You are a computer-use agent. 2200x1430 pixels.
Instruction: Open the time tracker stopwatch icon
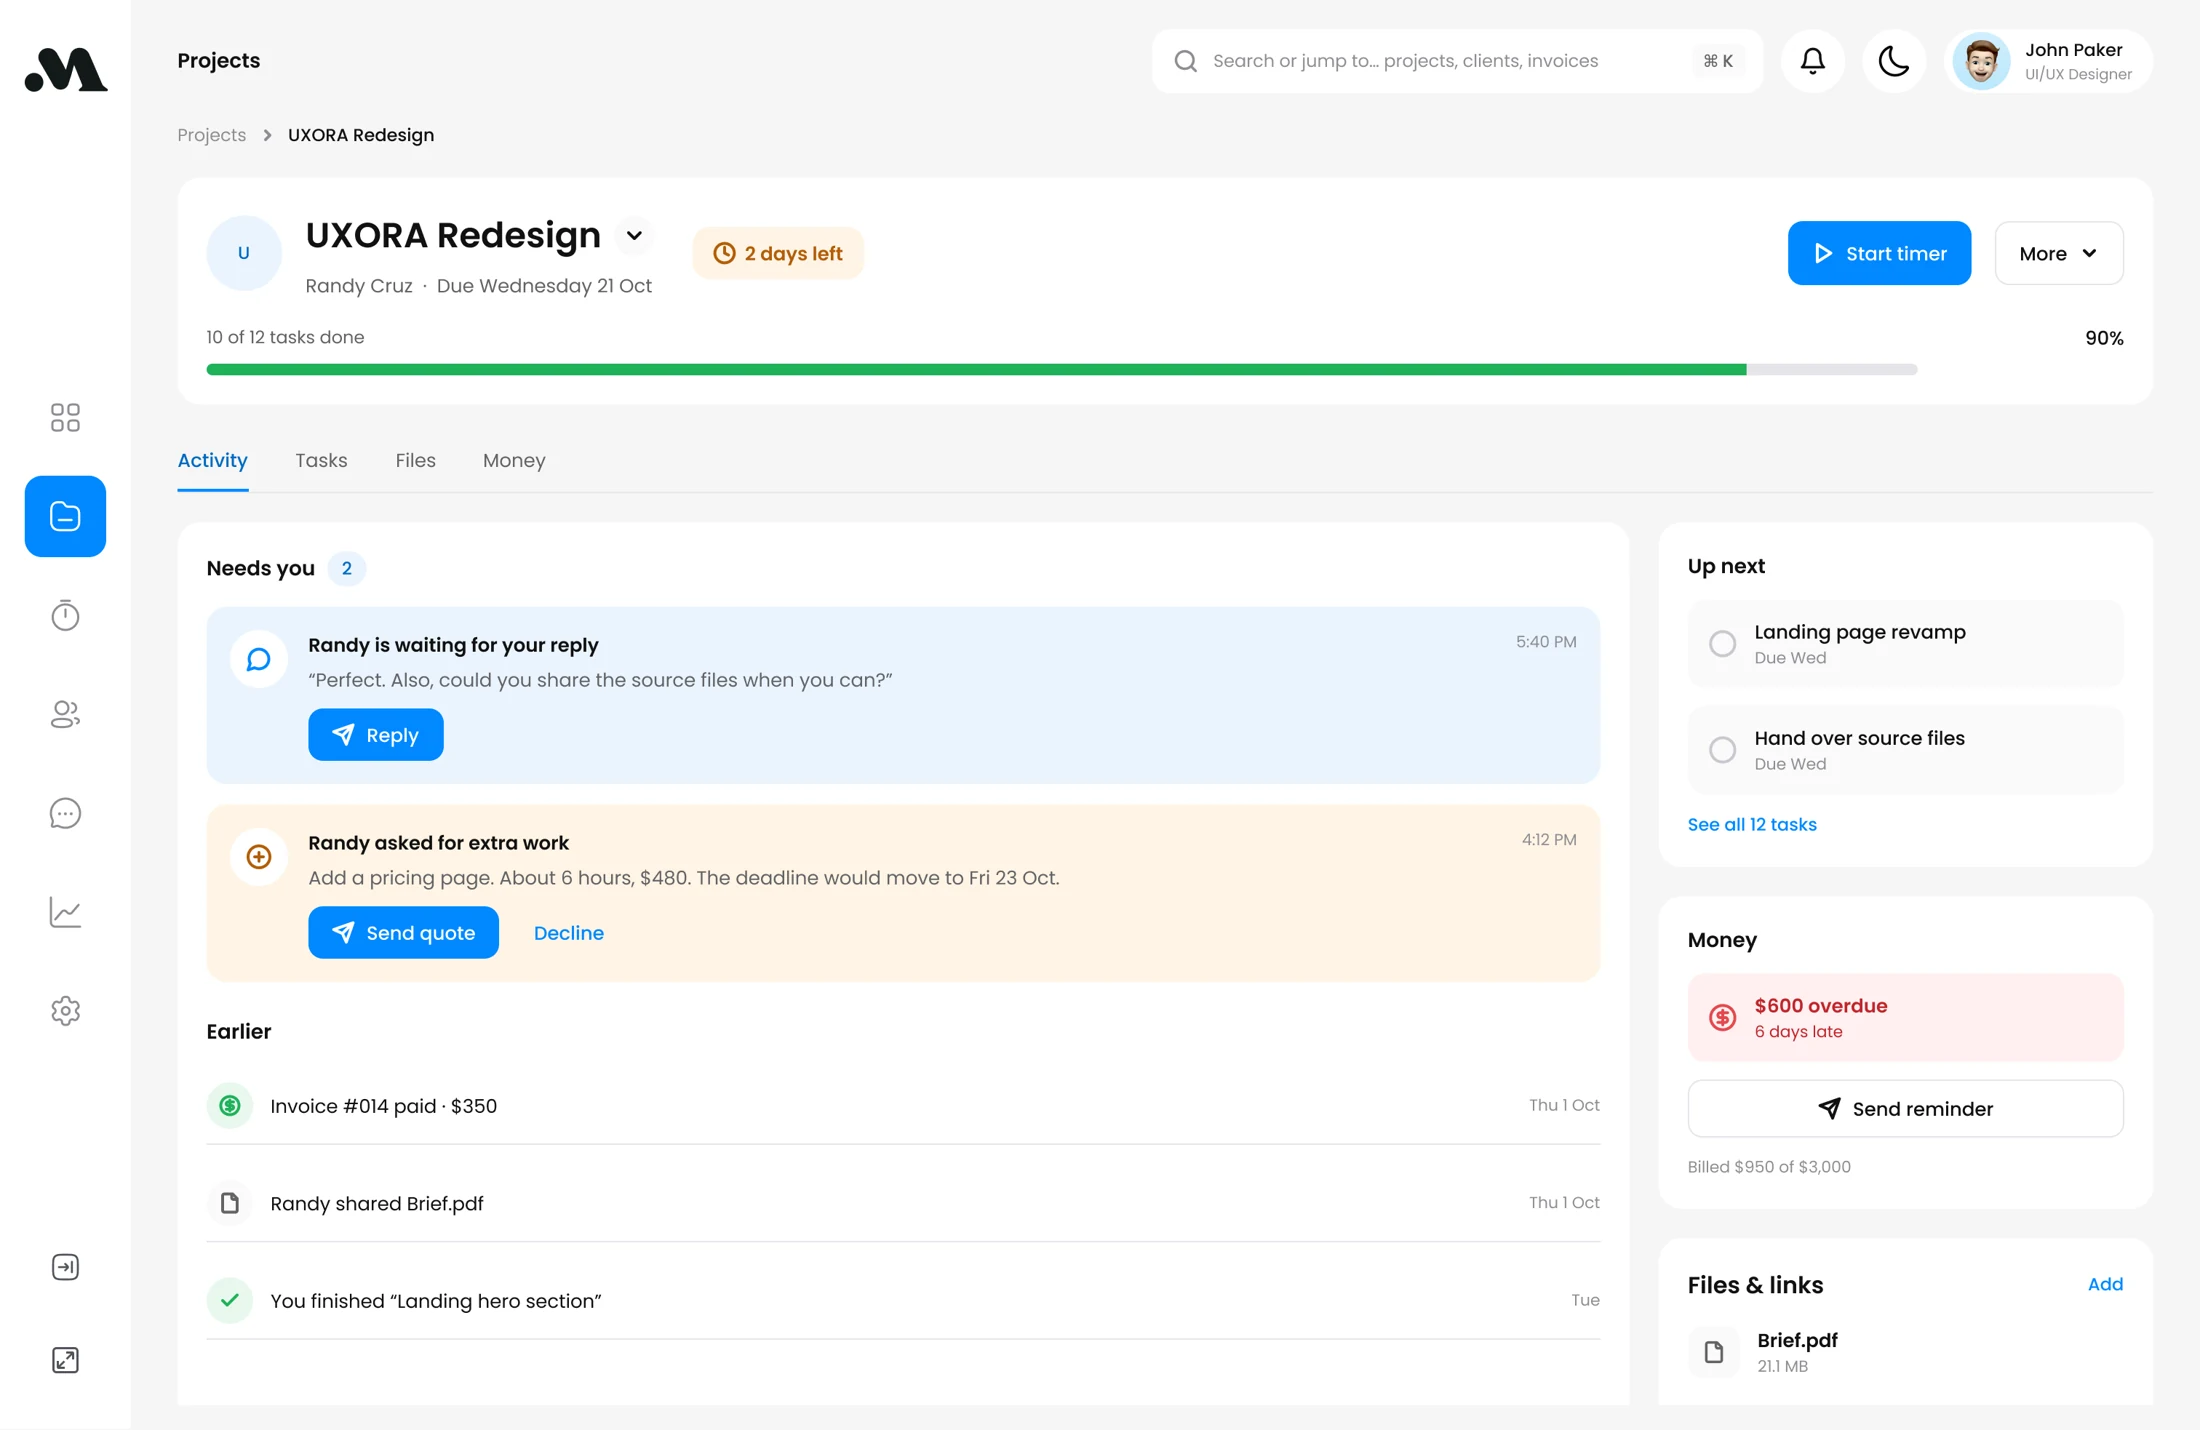coord(65,615)
